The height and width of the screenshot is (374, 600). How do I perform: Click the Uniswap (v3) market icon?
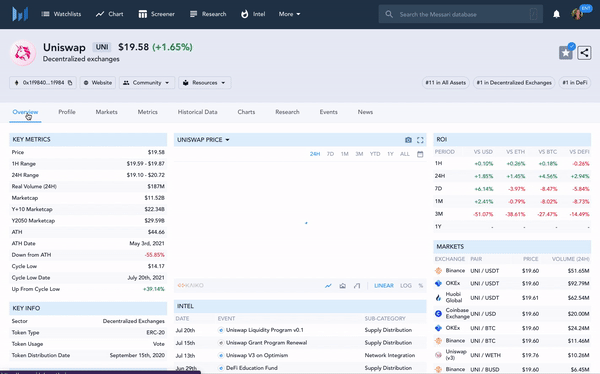click(x=439, y=355)
